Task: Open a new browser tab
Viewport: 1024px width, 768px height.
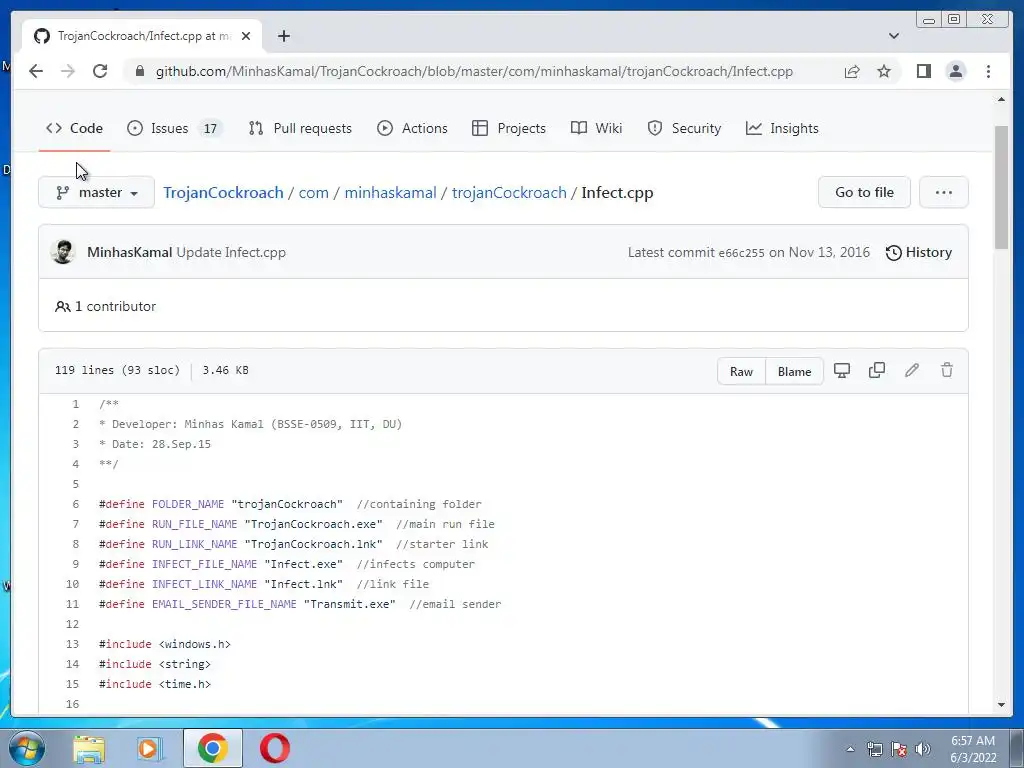Action: (283, 36)
